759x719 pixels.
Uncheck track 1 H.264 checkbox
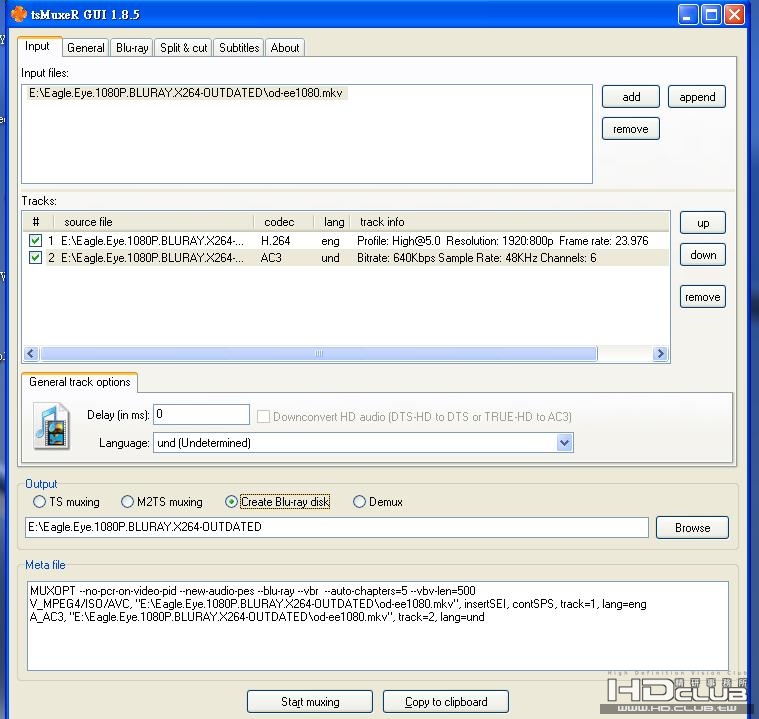point(35,241)
